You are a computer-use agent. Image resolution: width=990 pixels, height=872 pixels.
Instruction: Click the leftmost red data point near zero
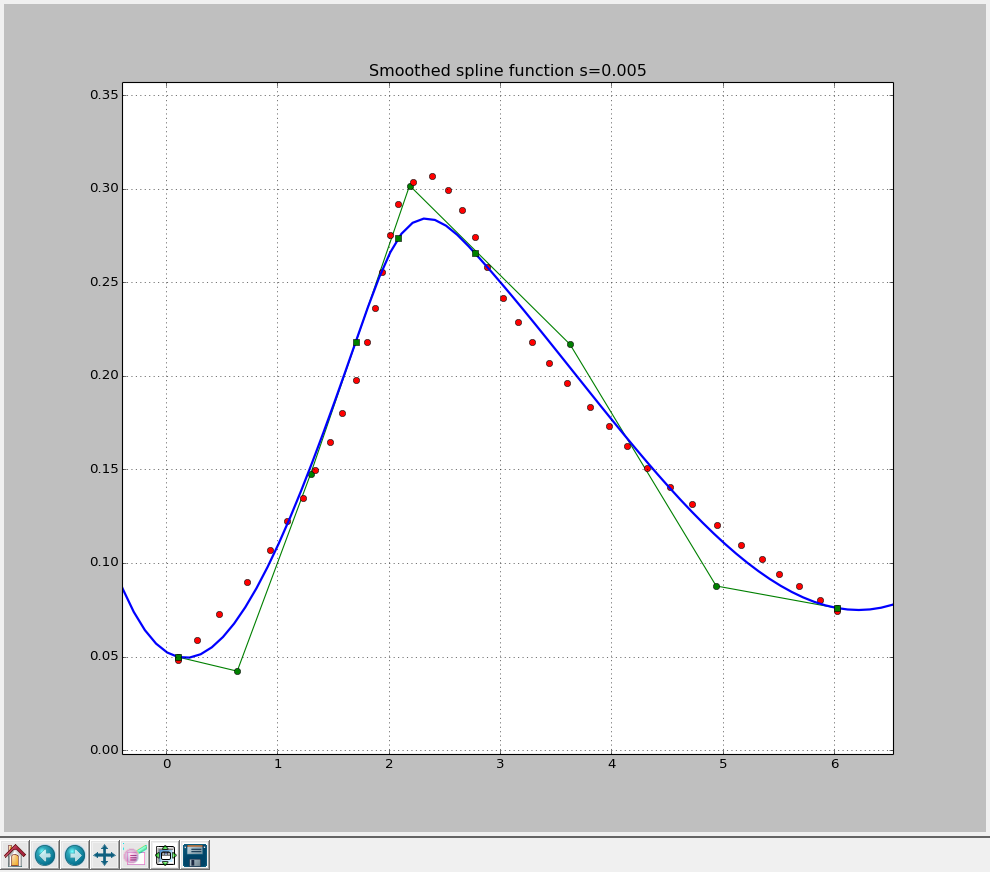tap(176, 662)
